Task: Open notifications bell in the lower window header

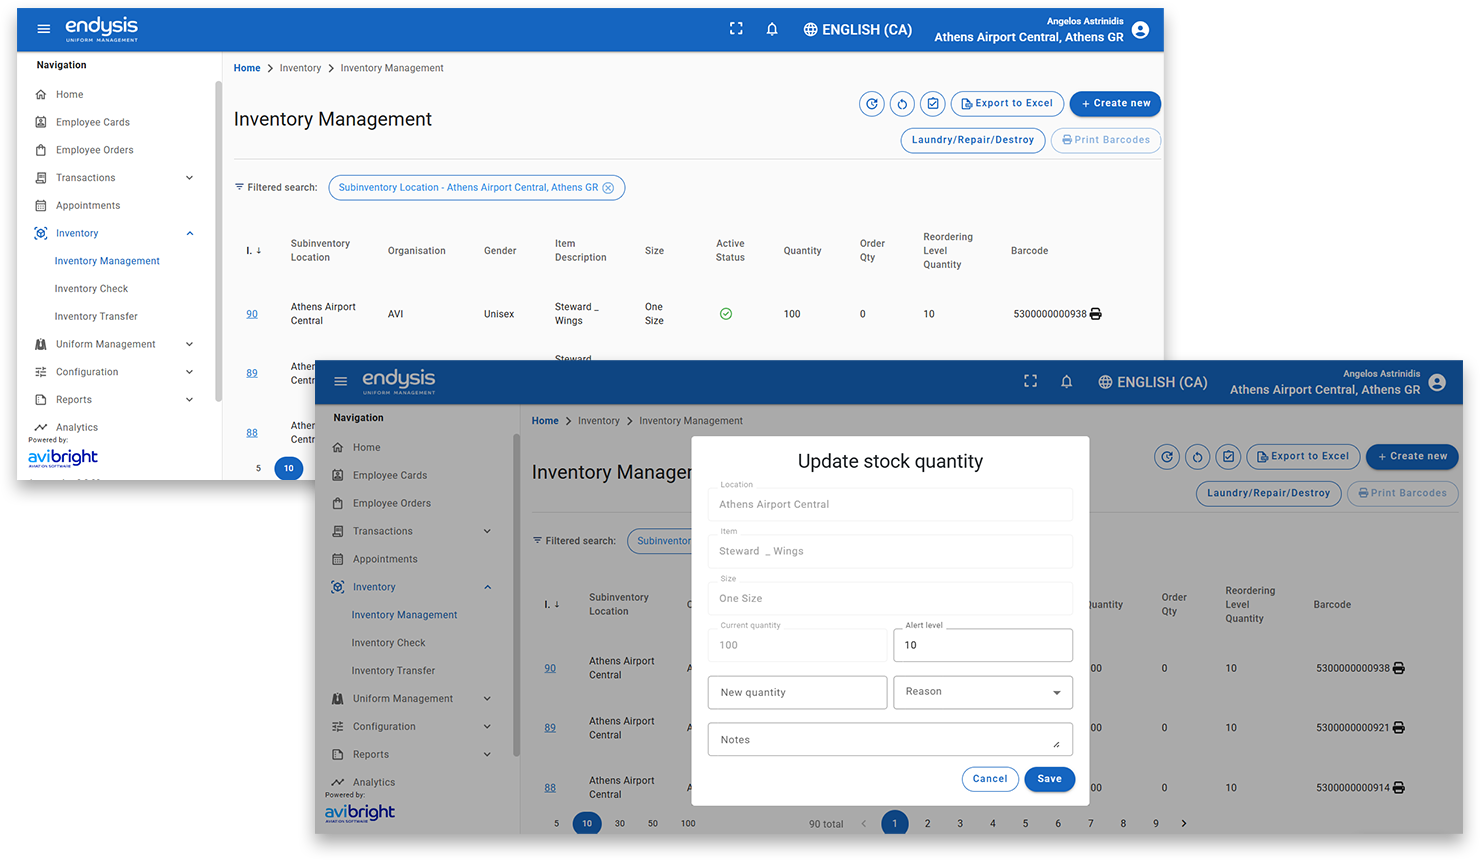Action: 1066,382
